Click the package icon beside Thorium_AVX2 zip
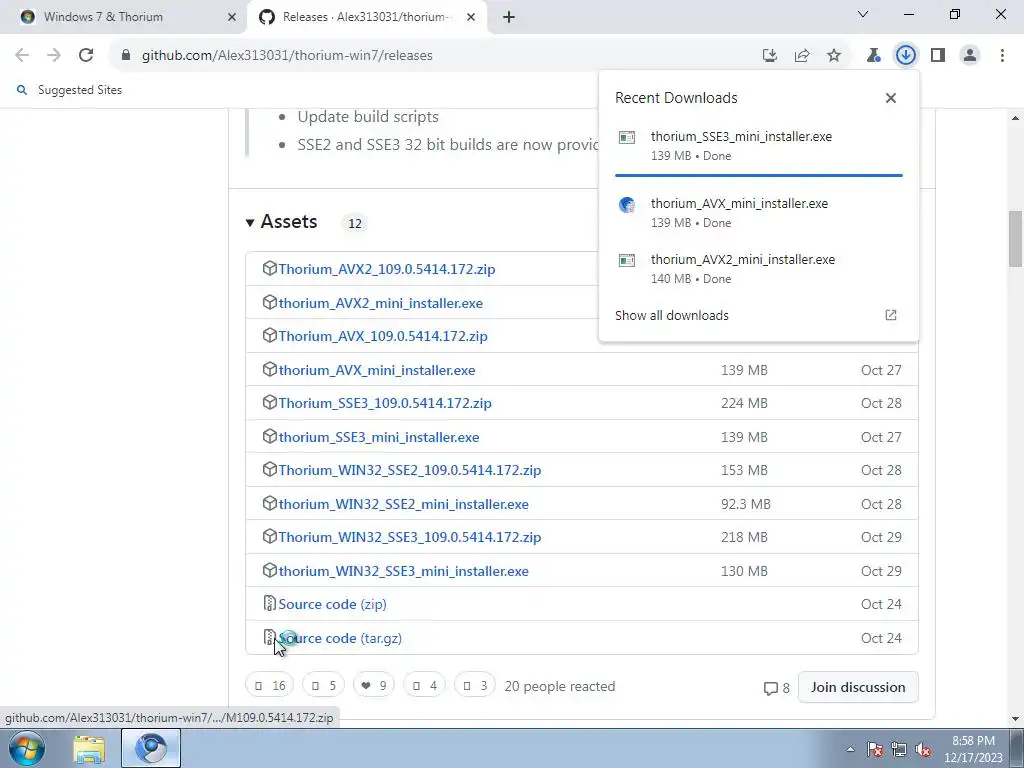 click(x=269, y=268)
